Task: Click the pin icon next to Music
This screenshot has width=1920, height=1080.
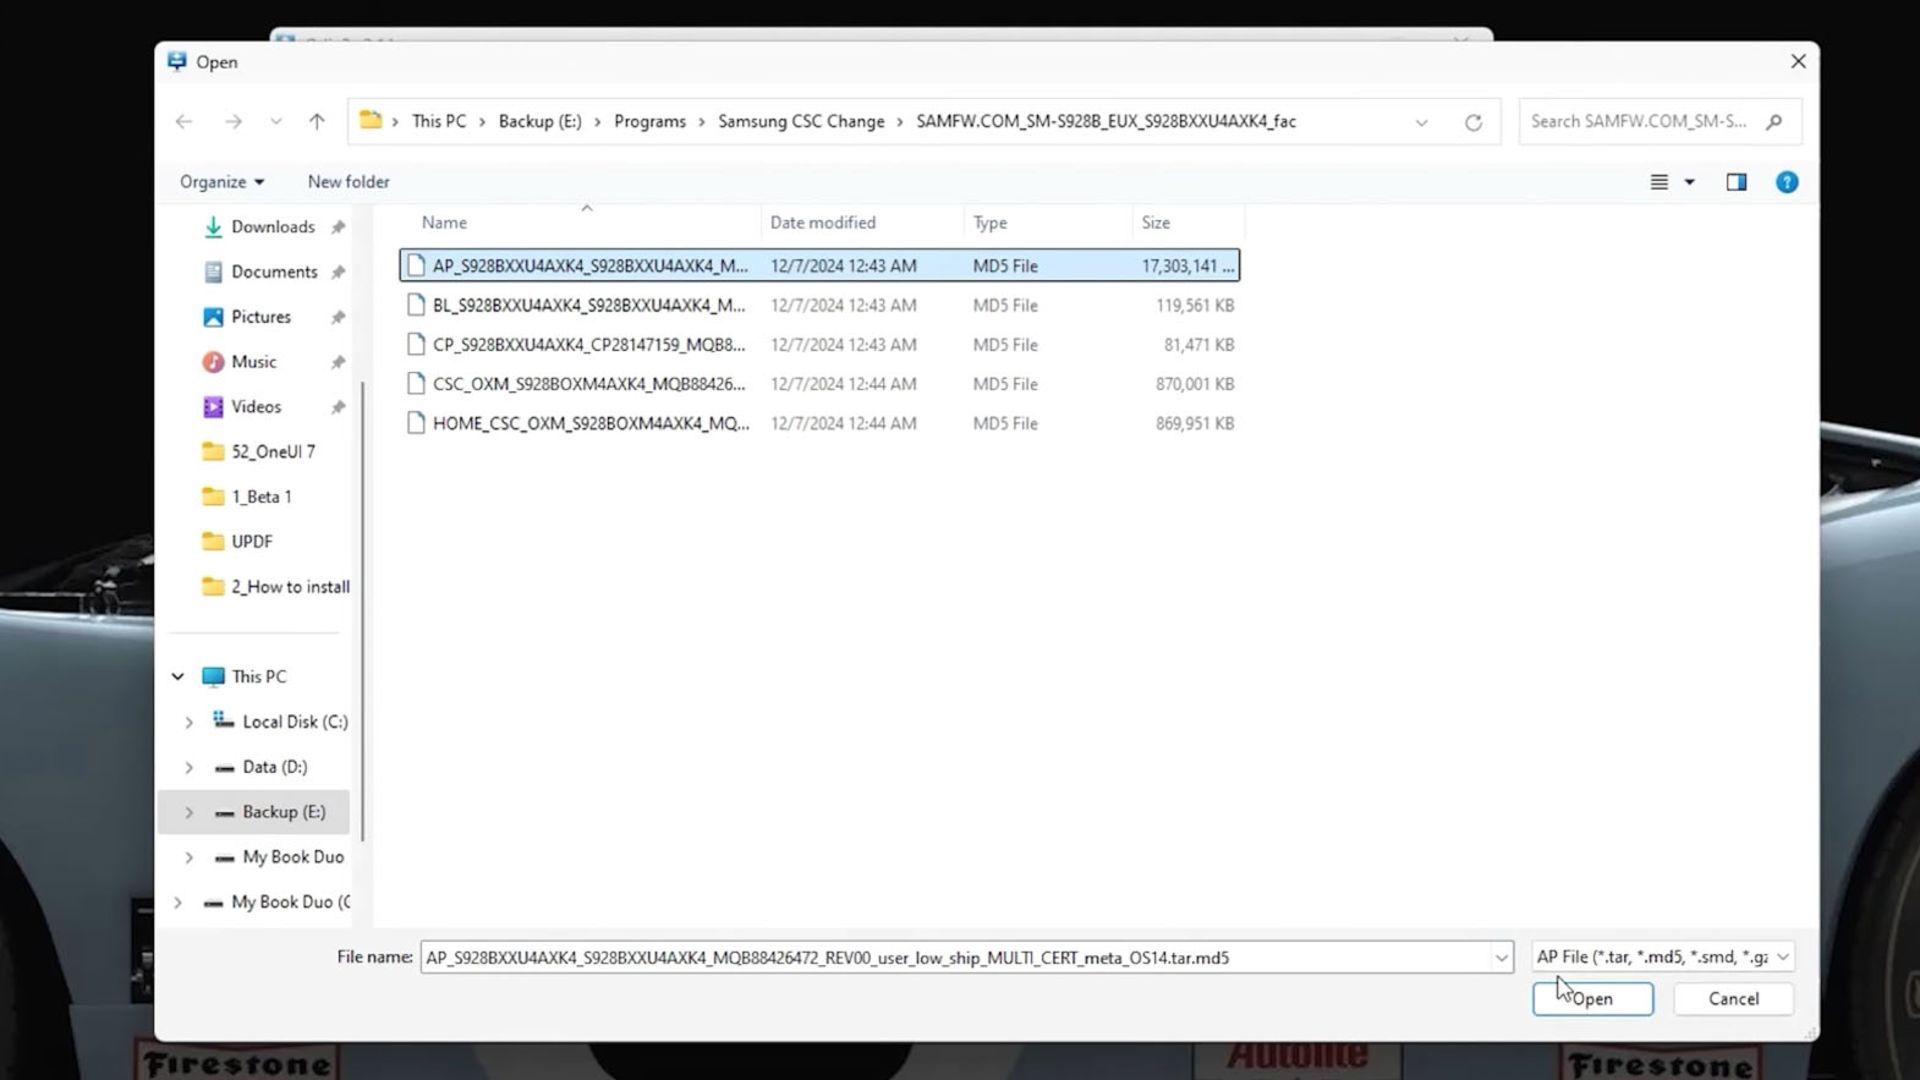Action: 338,362
